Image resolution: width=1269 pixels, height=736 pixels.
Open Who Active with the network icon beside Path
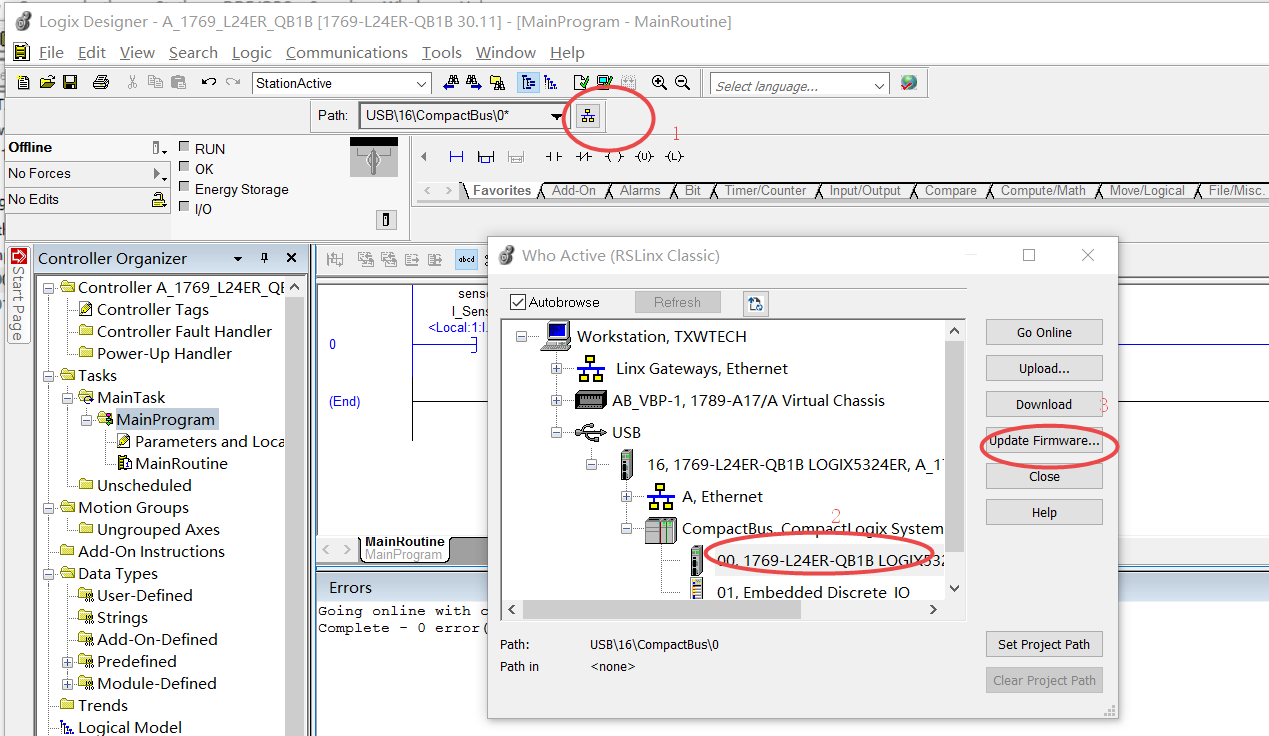(588, 116)
